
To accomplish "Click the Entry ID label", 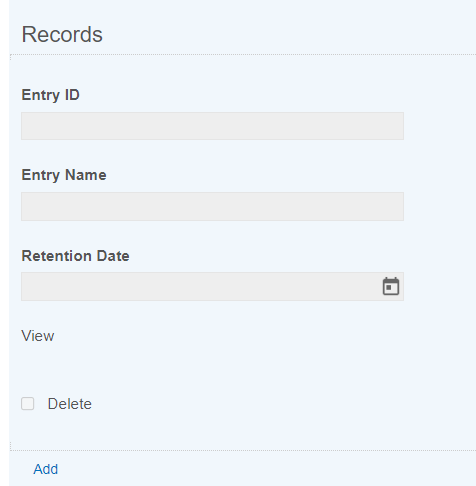I will (51, 95).
